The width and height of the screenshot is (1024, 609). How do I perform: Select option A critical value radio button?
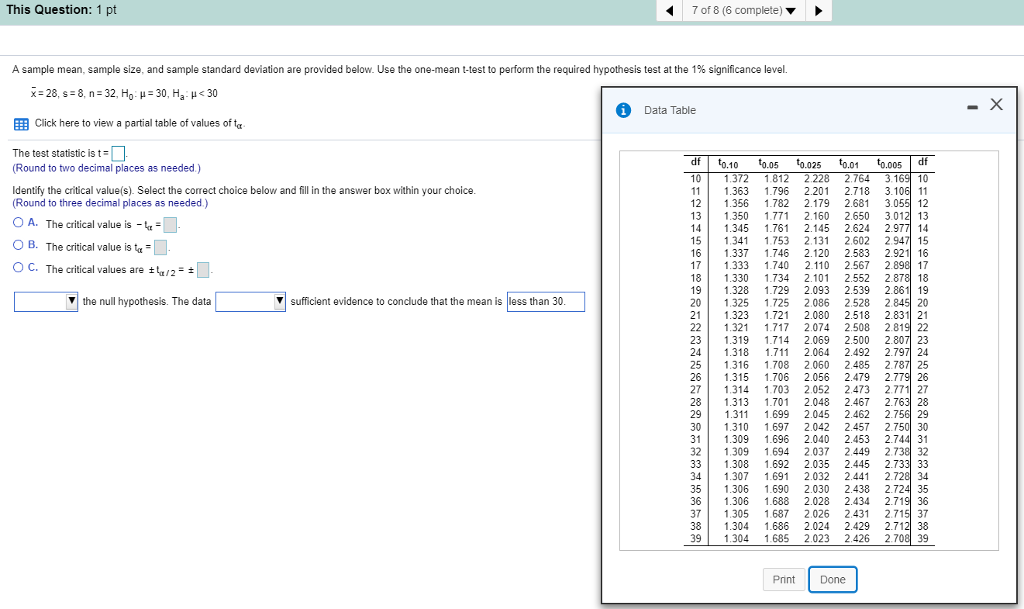tap(18, 223)
